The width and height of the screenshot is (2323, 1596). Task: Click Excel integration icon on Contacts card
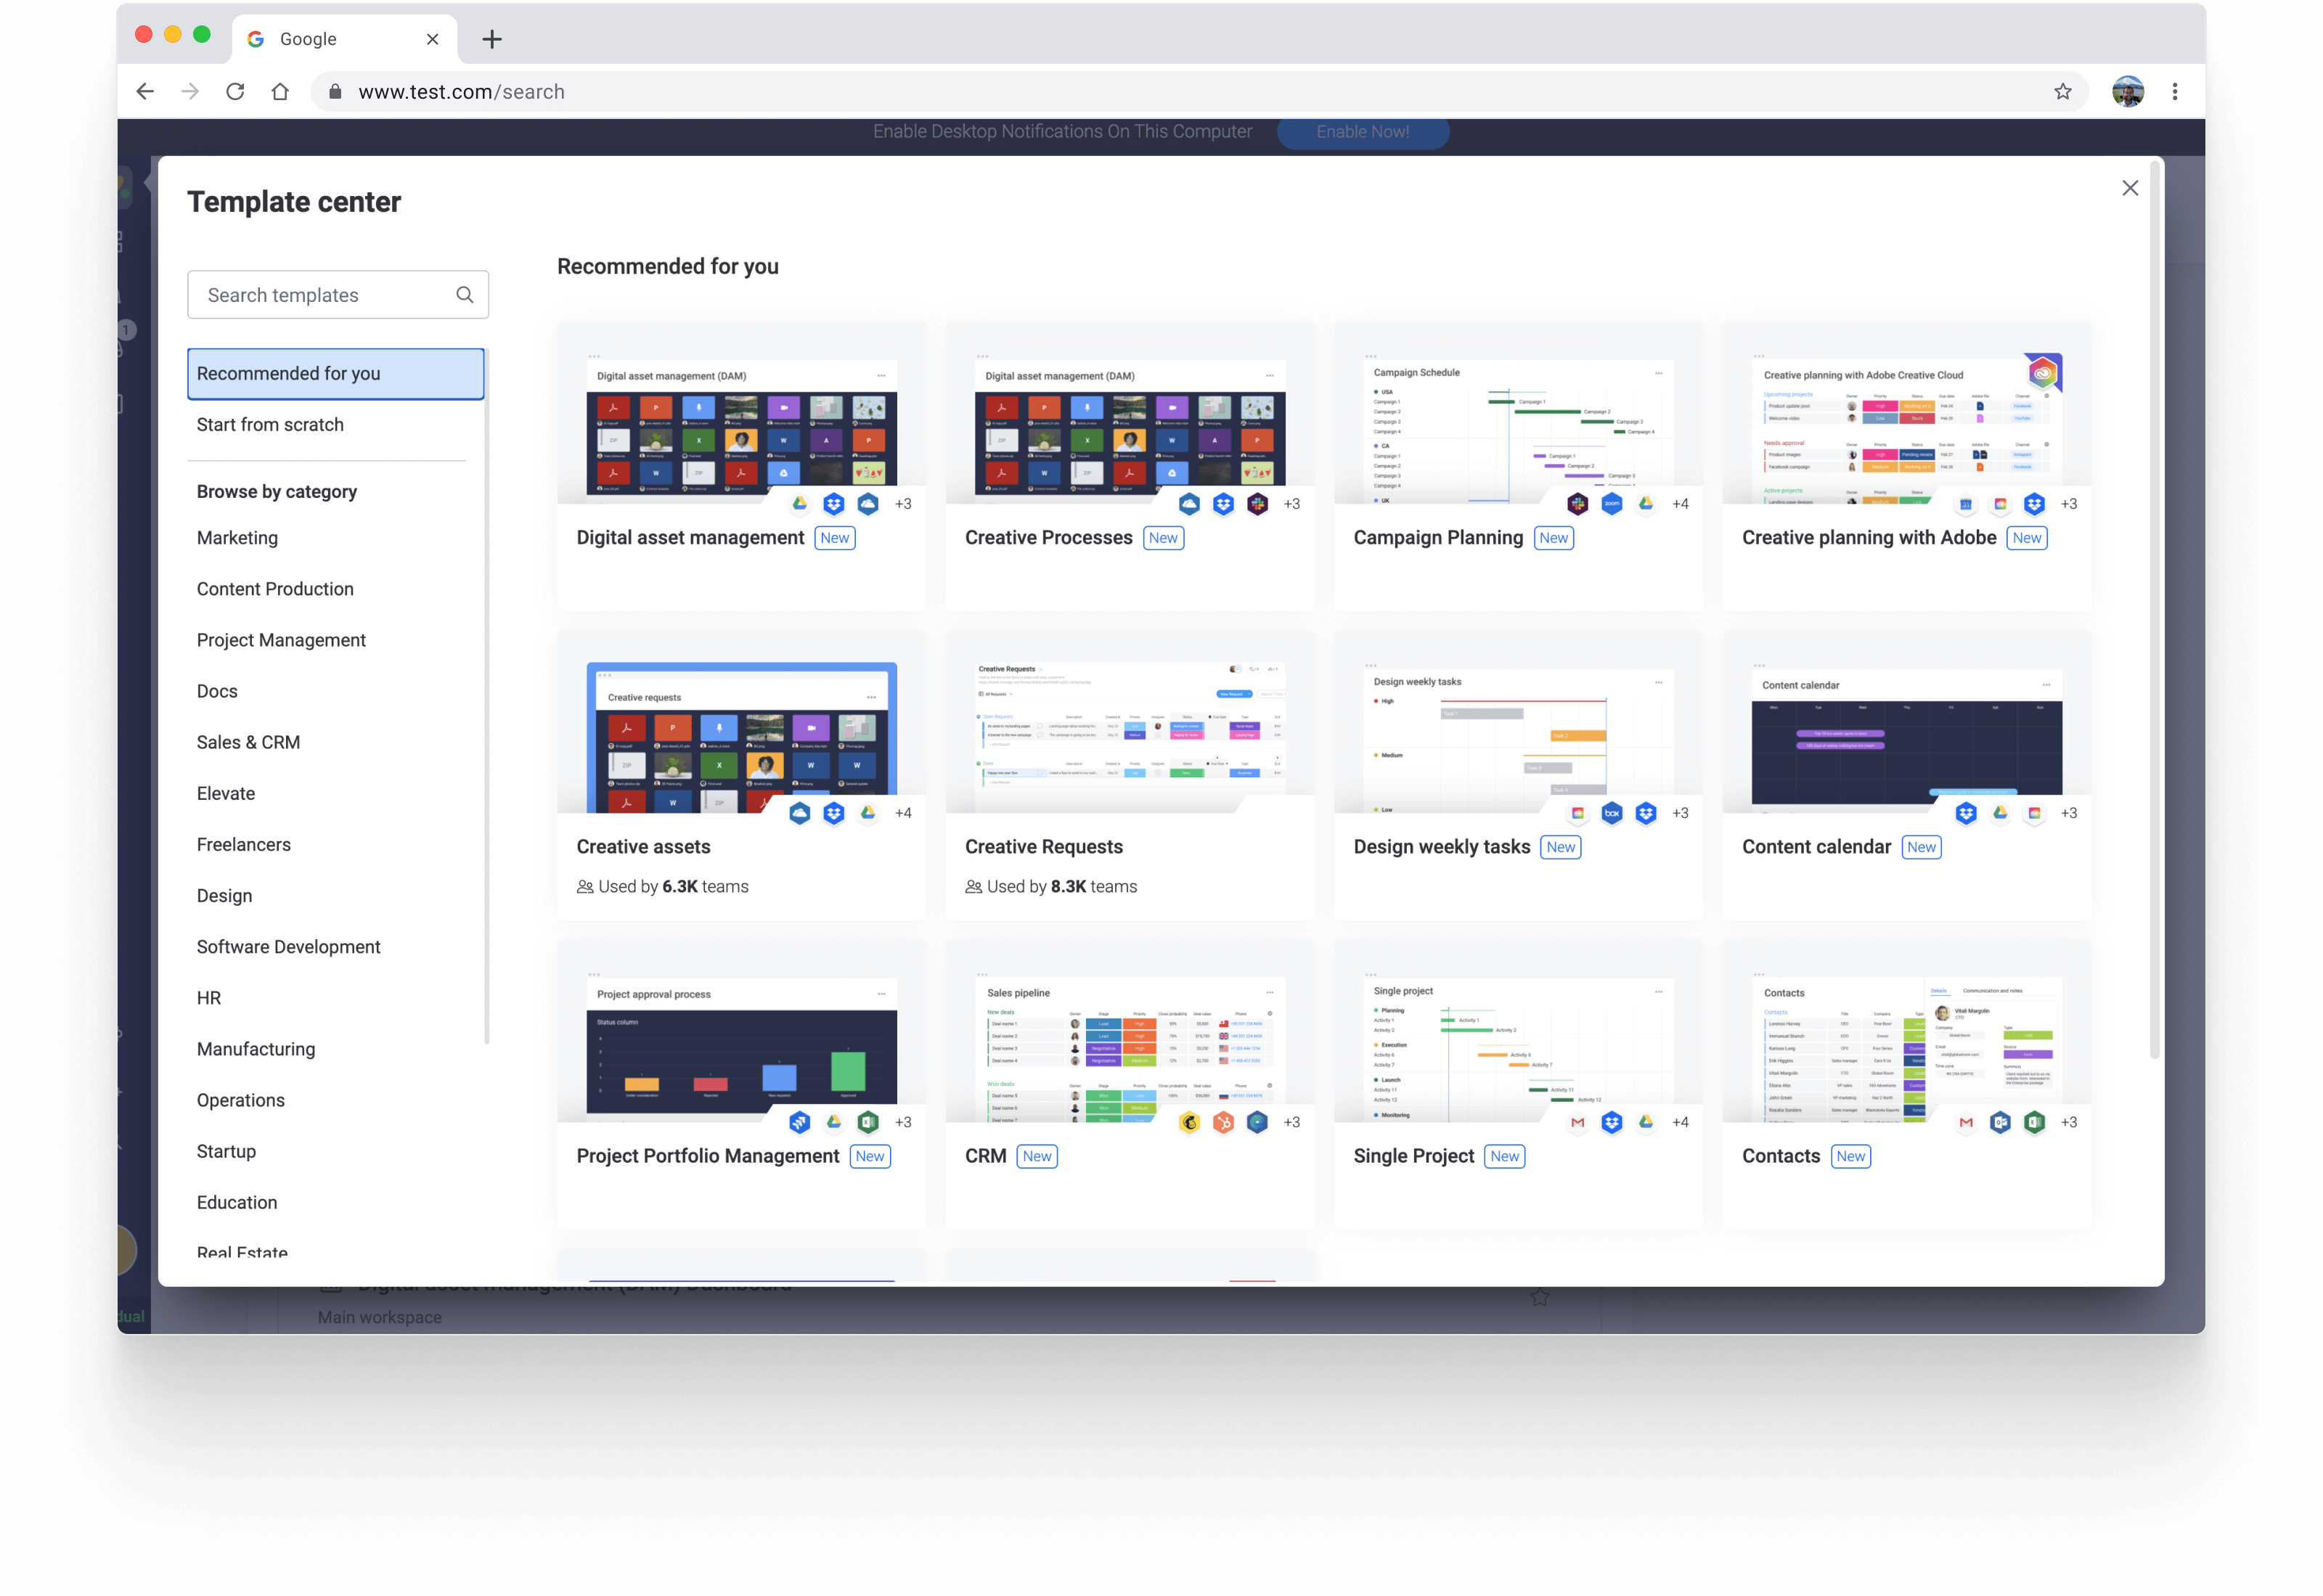tap(2034, 1122)
